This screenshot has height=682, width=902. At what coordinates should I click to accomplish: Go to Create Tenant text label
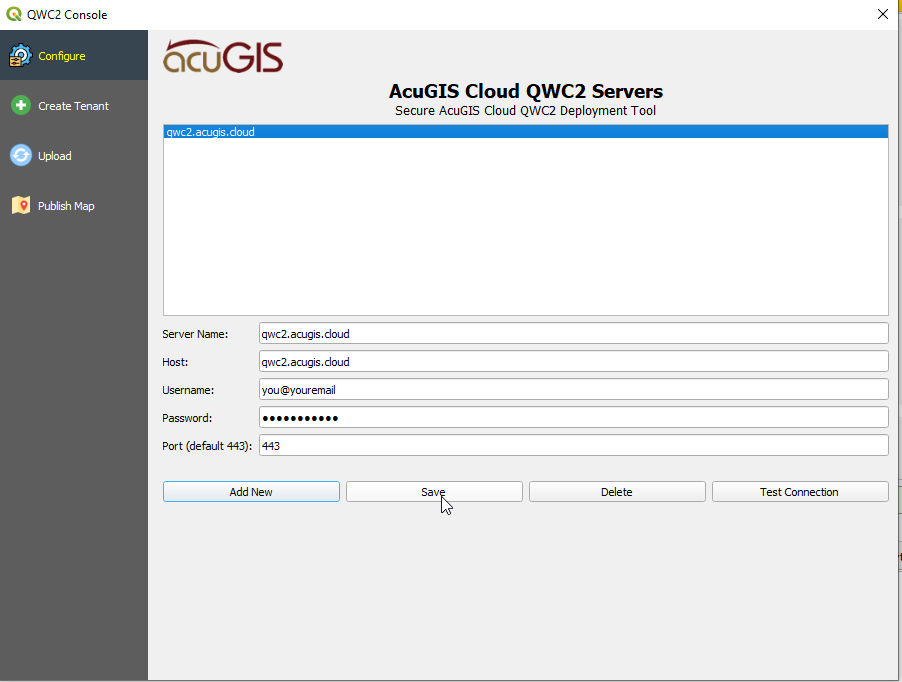coord(73,106)
